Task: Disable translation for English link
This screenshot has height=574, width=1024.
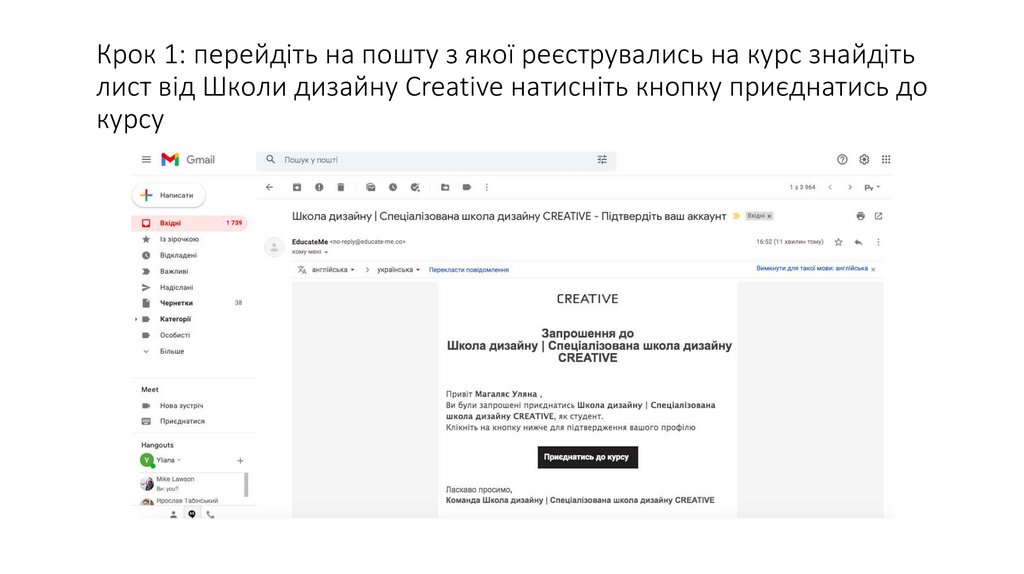Action: tap(812, 269)
